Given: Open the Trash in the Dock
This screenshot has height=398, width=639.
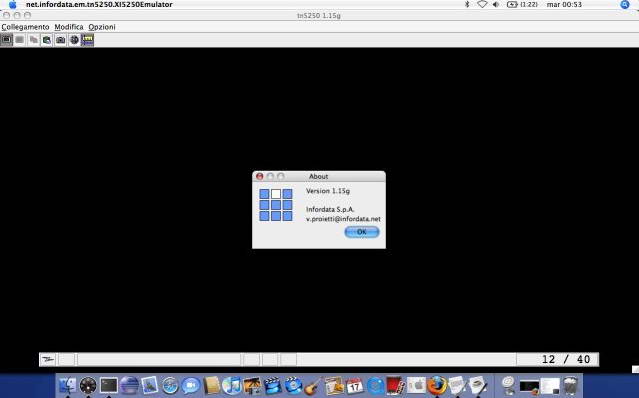Looking at the screenshot, I should point(571,385).
